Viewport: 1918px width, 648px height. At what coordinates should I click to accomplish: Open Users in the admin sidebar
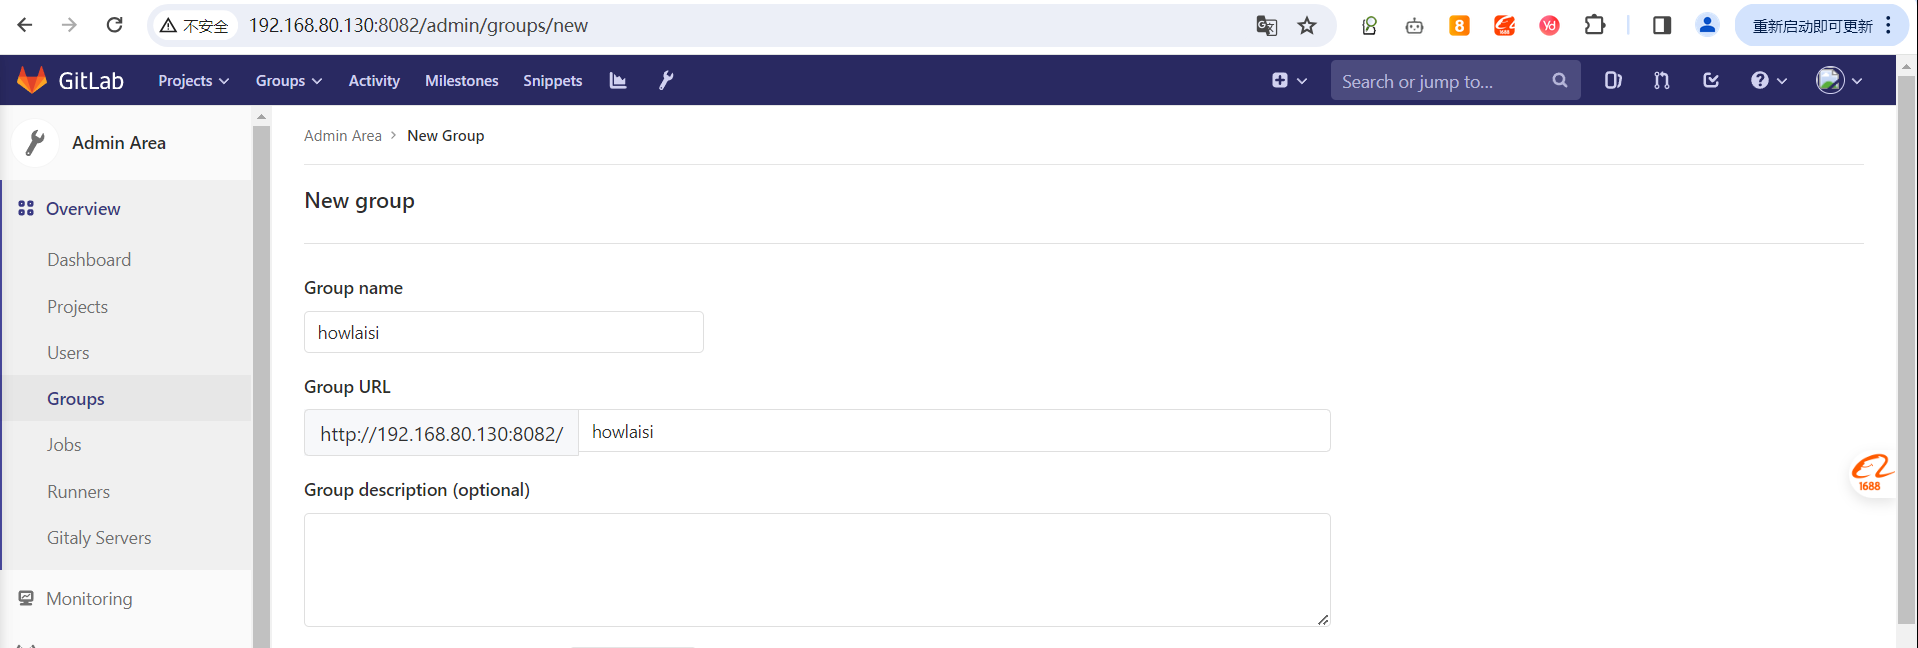[68, 353]
